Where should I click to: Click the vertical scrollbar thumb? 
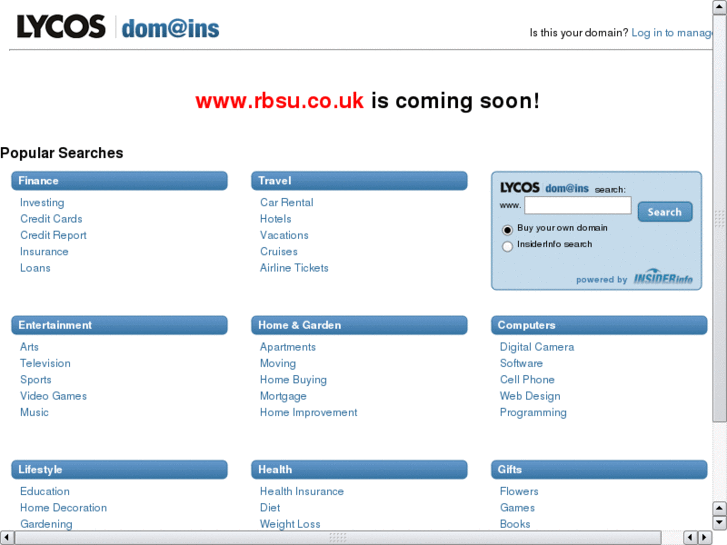tap(720, 218)
